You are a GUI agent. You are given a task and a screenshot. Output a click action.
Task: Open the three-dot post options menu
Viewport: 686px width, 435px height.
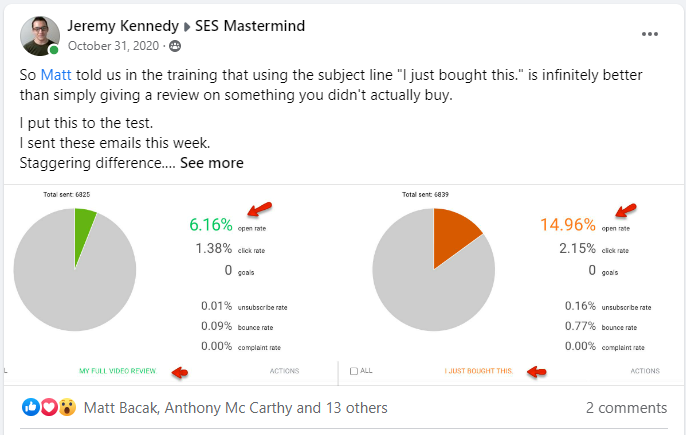tap(650, 34)
